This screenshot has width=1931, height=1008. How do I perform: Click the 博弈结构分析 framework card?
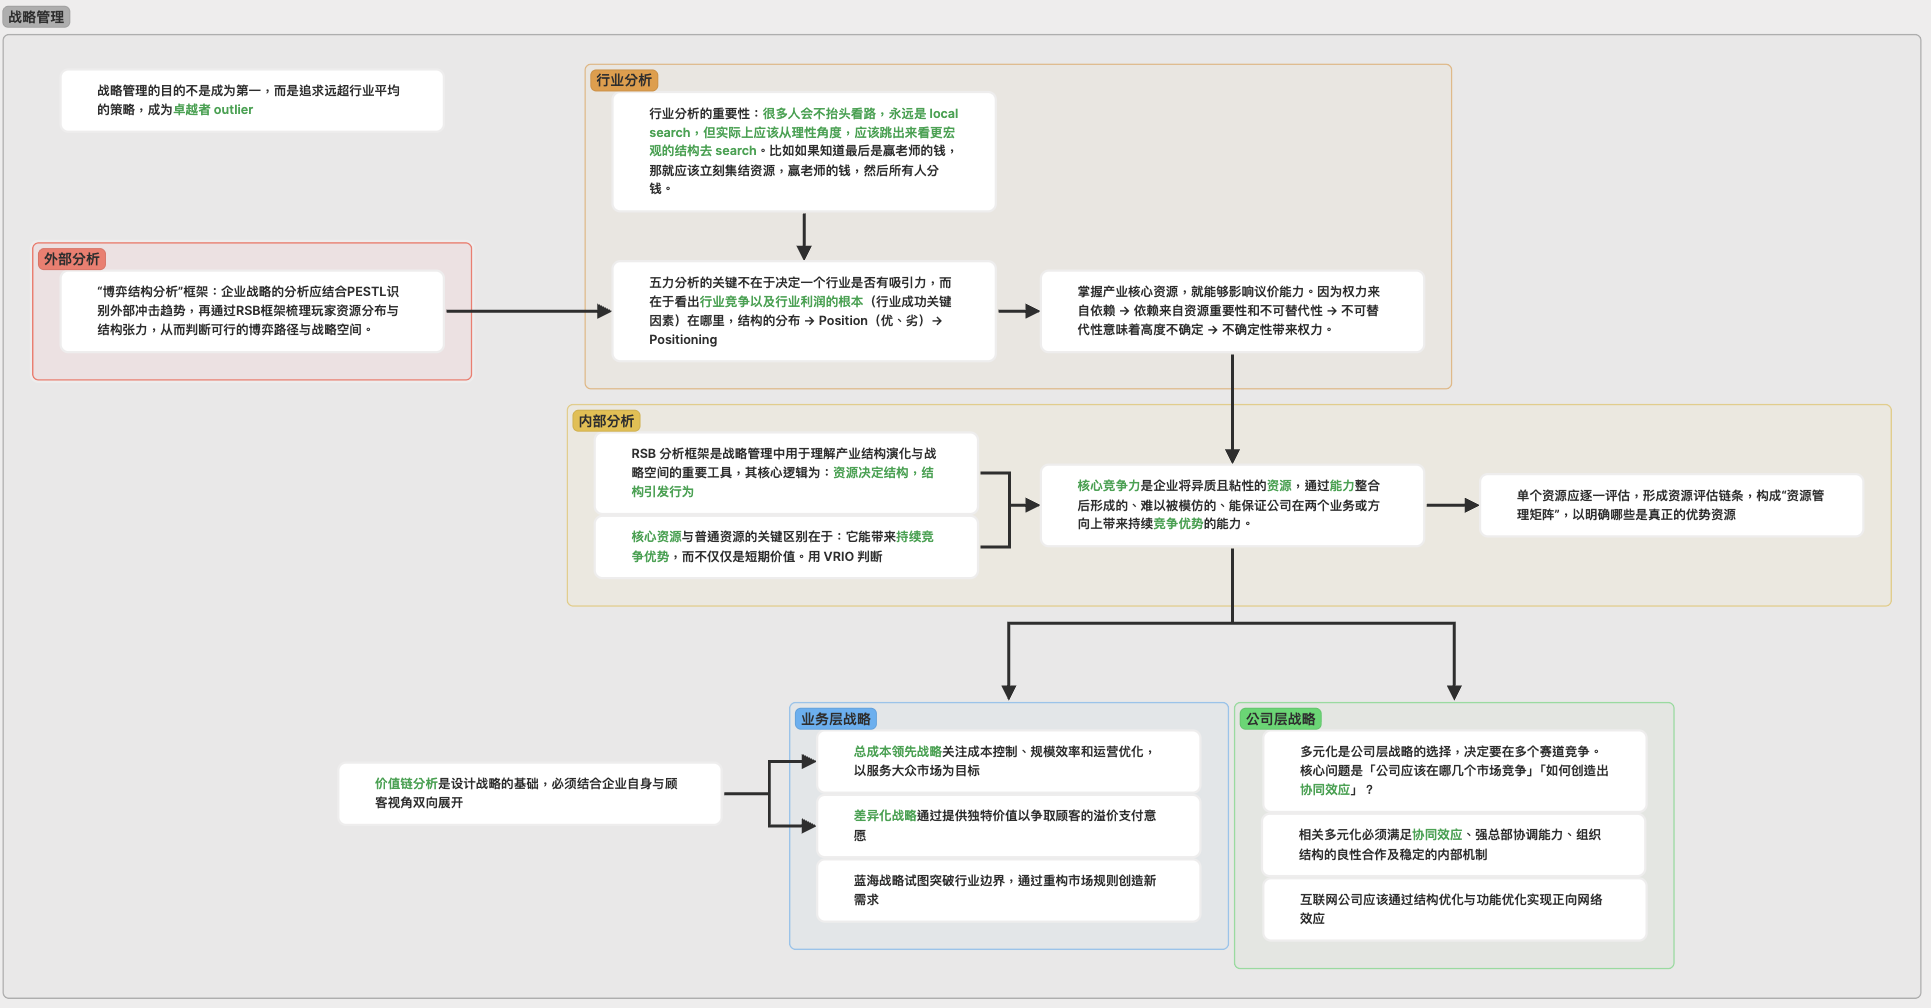(251, 311)
